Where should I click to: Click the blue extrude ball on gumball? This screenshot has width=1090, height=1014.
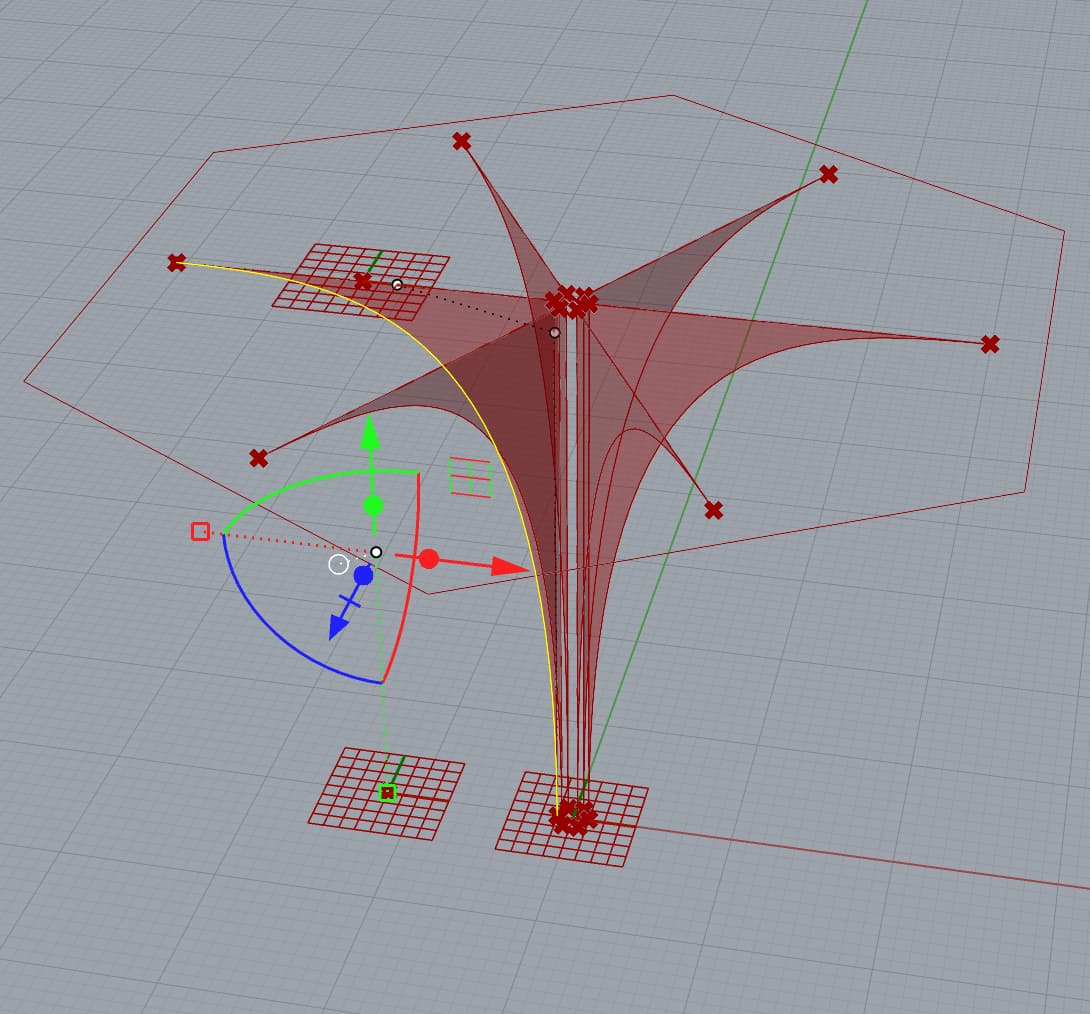click(364, 575)
